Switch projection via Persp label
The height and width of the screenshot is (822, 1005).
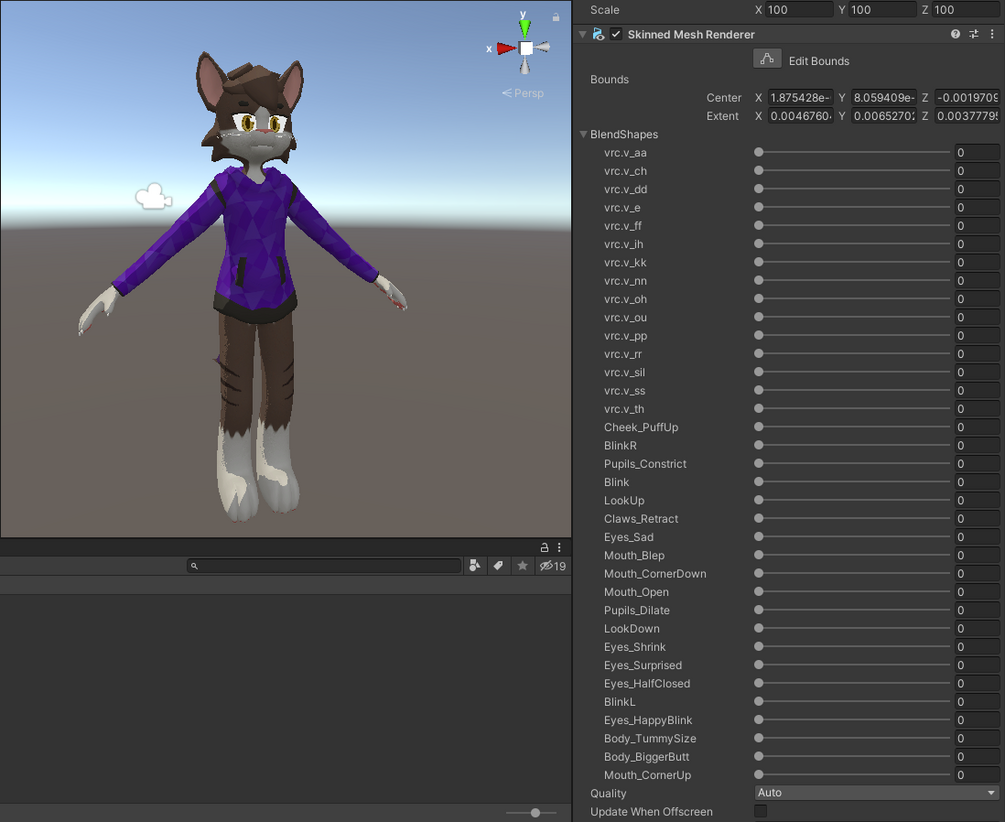pyautogui.click(x=523, y=93)
